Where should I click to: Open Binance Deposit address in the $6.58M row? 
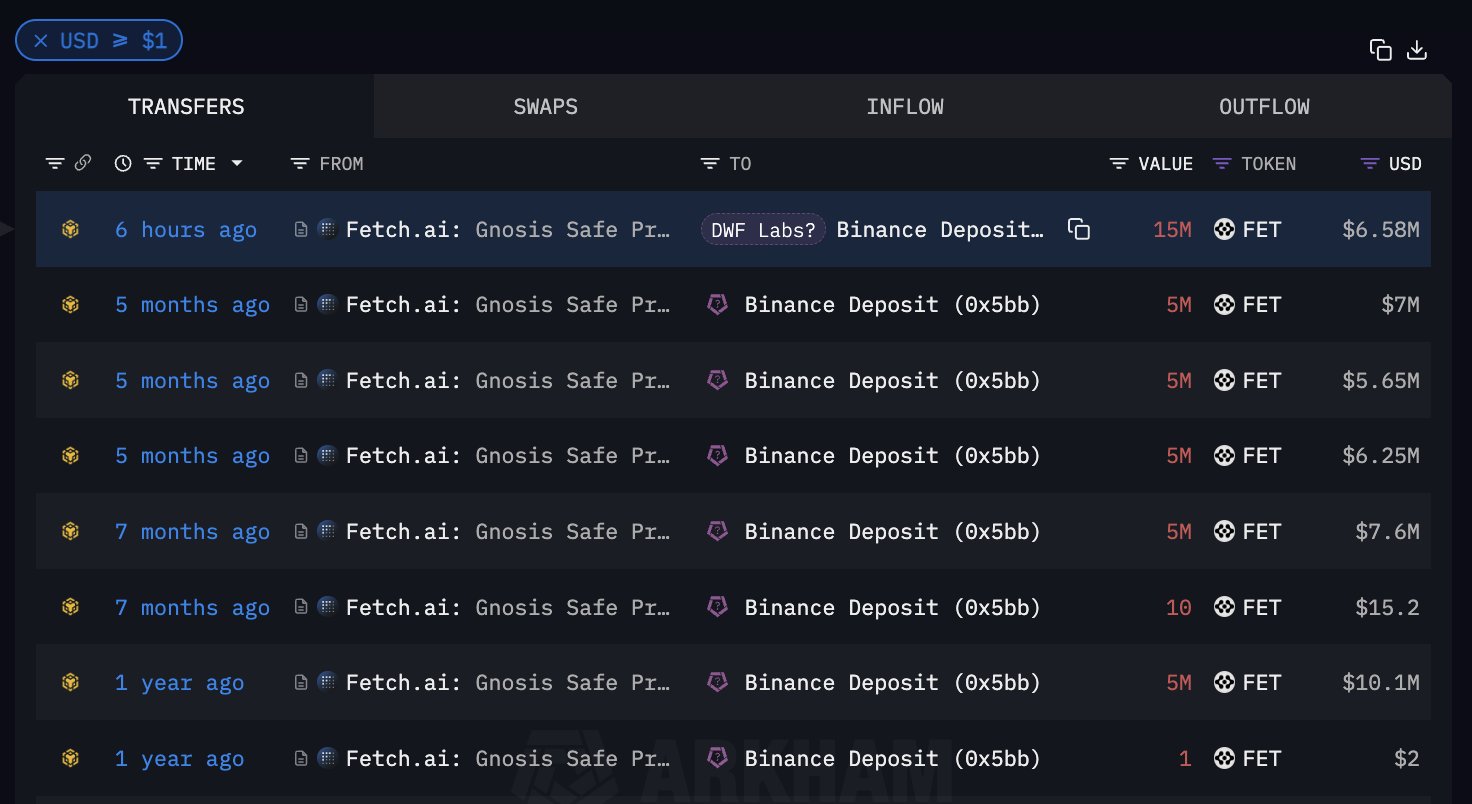(x=940, y=229)
